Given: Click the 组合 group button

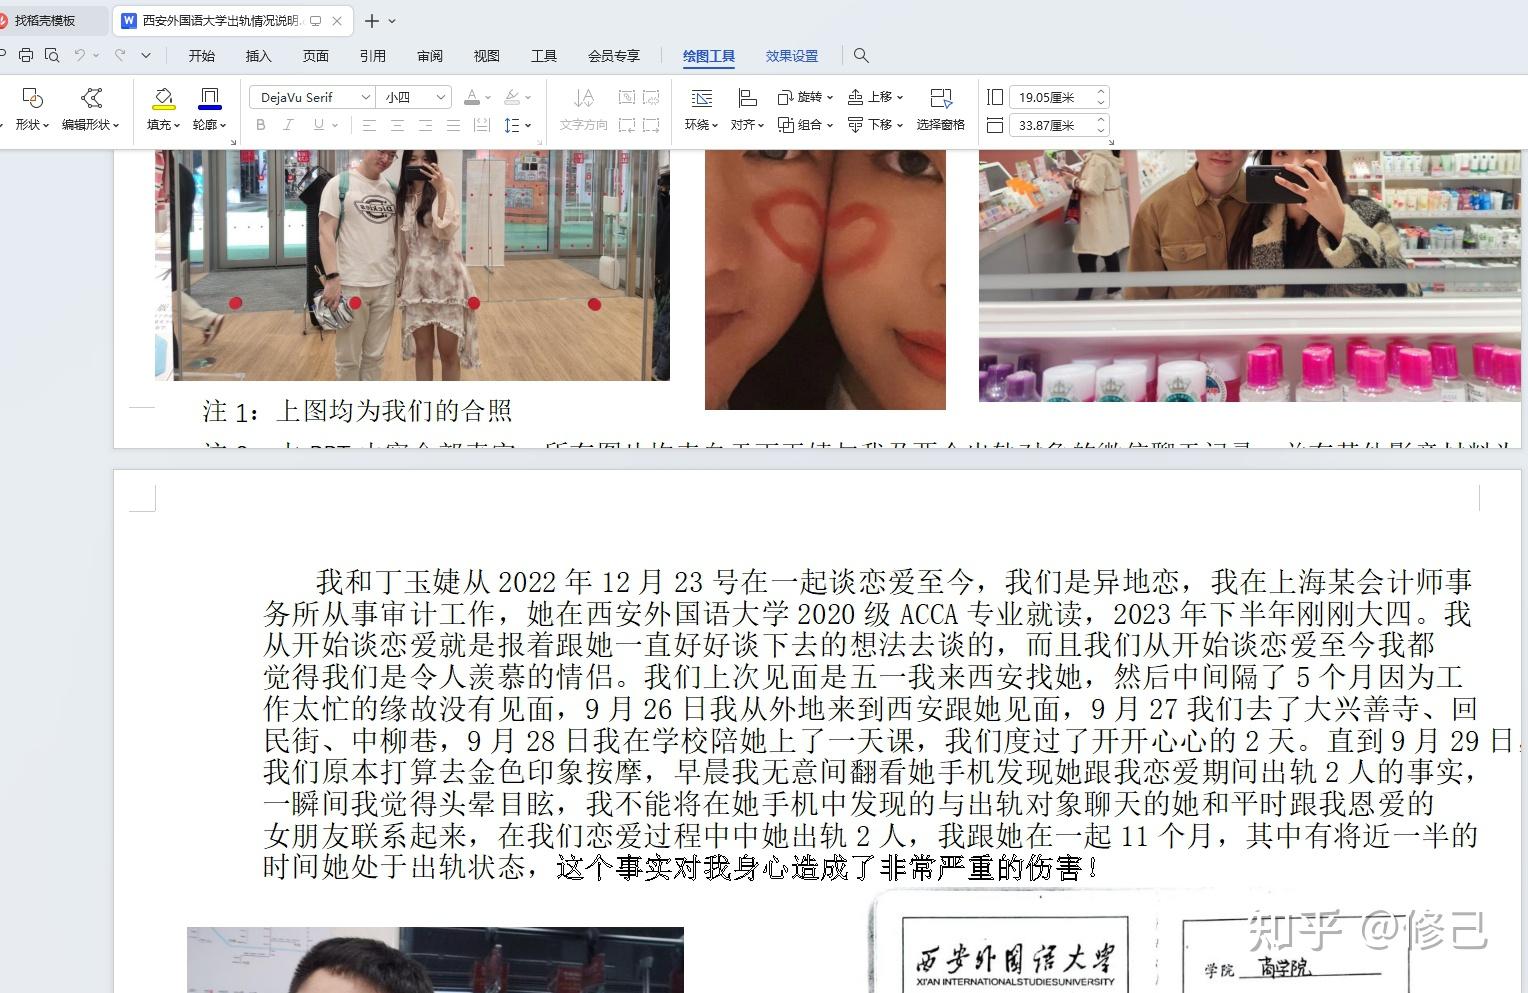Looking at the screenshot, I should [x=806, y=125].
